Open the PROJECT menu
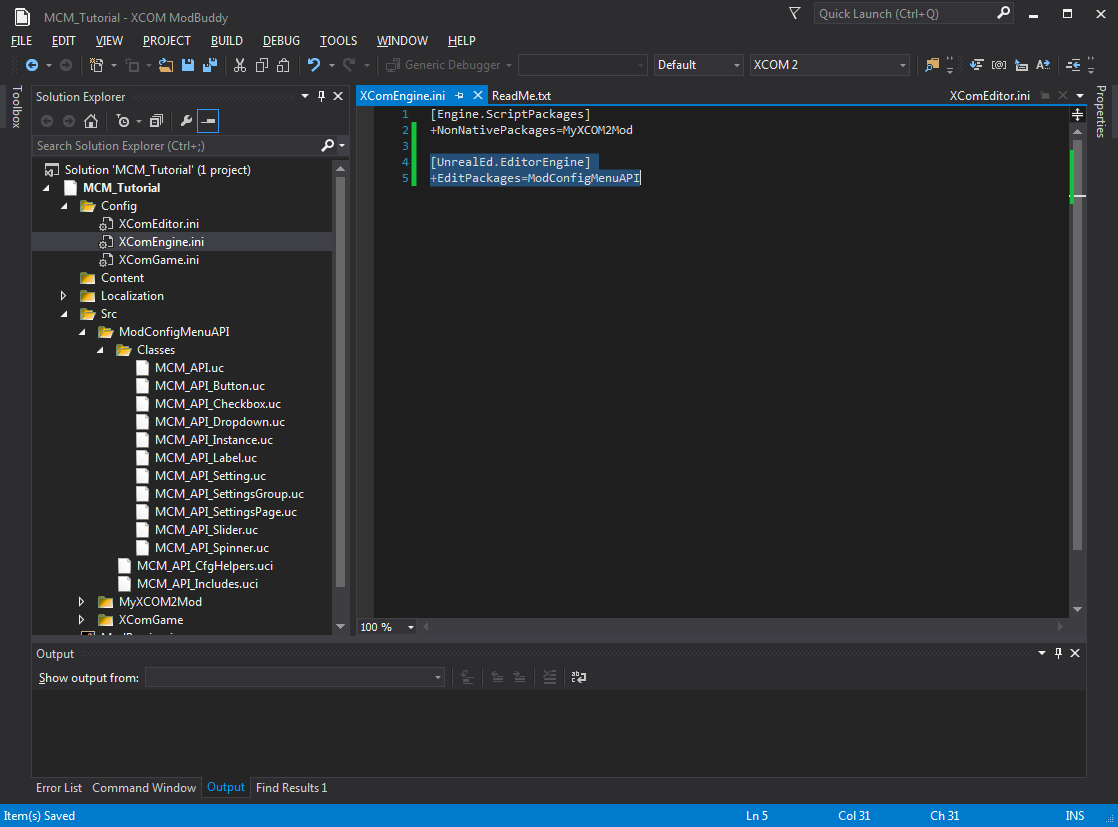This screenshot has width=1118, height=827. [166, 41]
